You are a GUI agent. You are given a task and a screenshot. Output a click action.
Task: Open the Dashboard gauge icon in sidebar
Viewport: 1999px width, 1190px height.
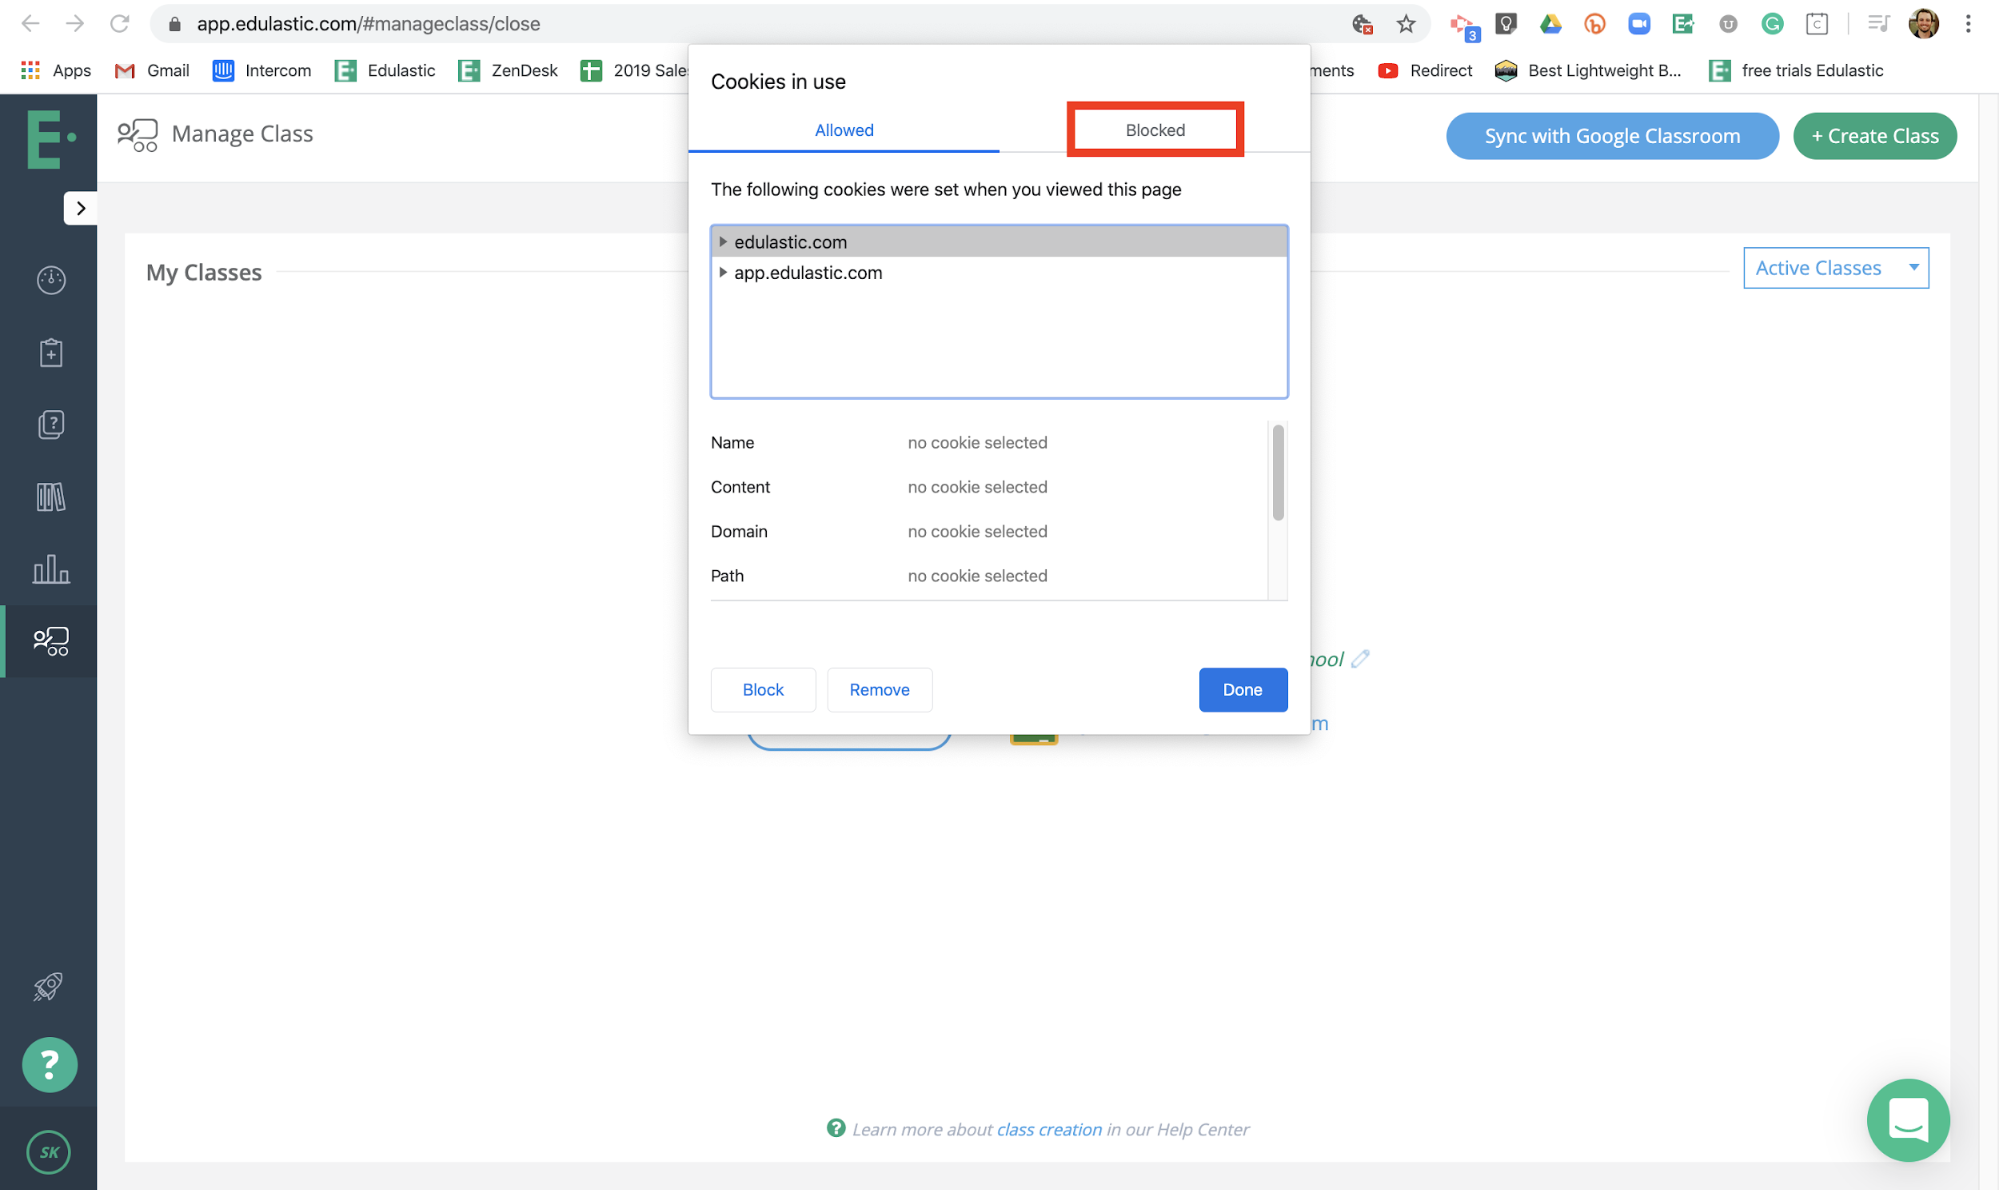point(49,280)
